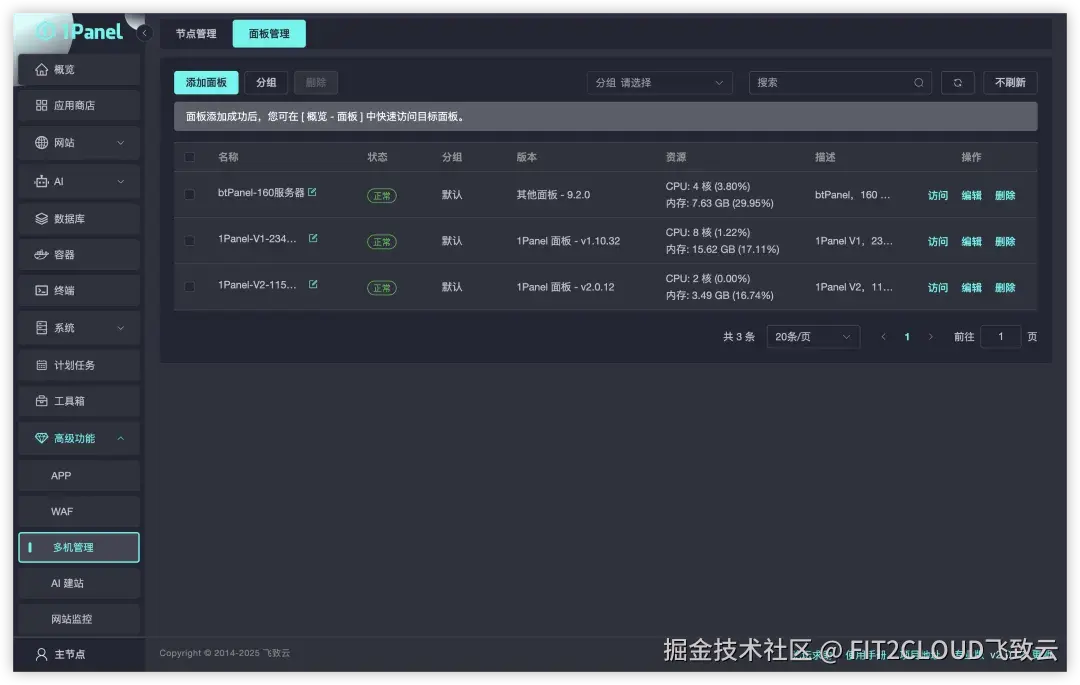This screenshot has height=685, width=1080.
Task: Click the magnifier icon in search box
Action: coord(919,83)
